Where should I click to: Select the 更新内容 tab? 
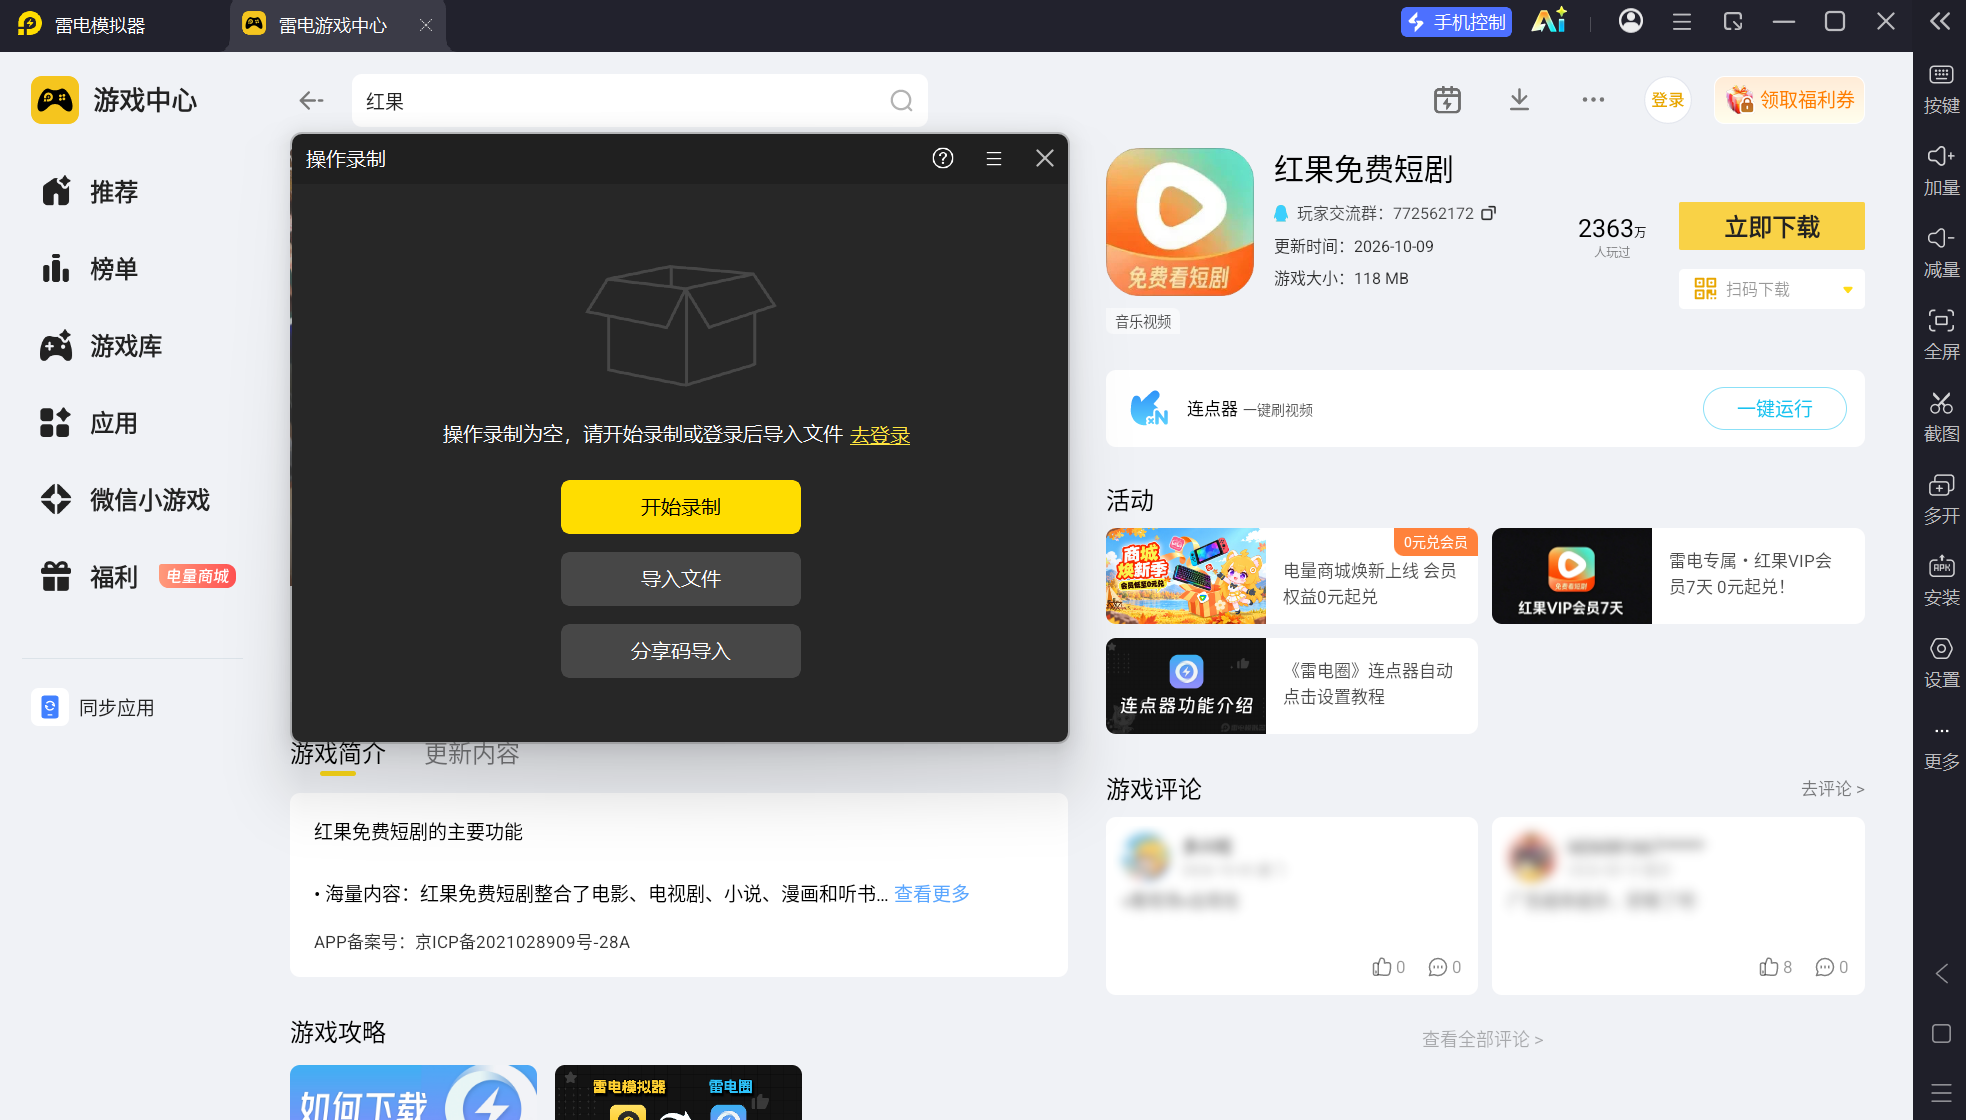point(472,754)
